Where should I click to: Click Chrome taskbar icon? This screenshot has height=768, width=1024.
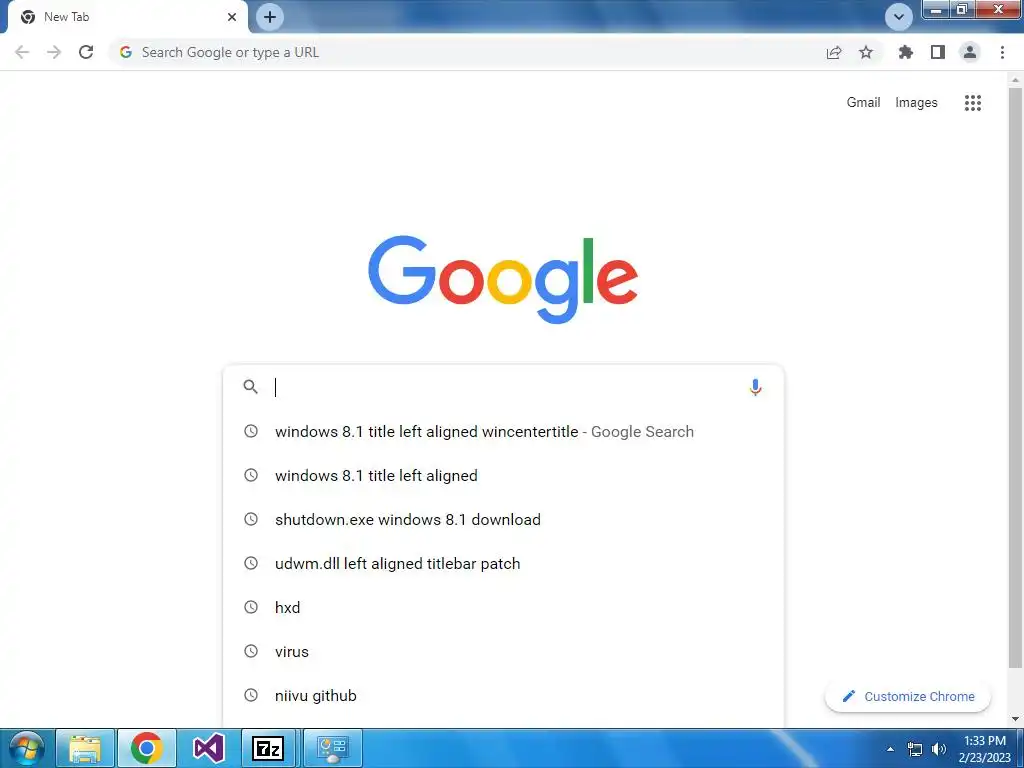(x=146, y=748)
